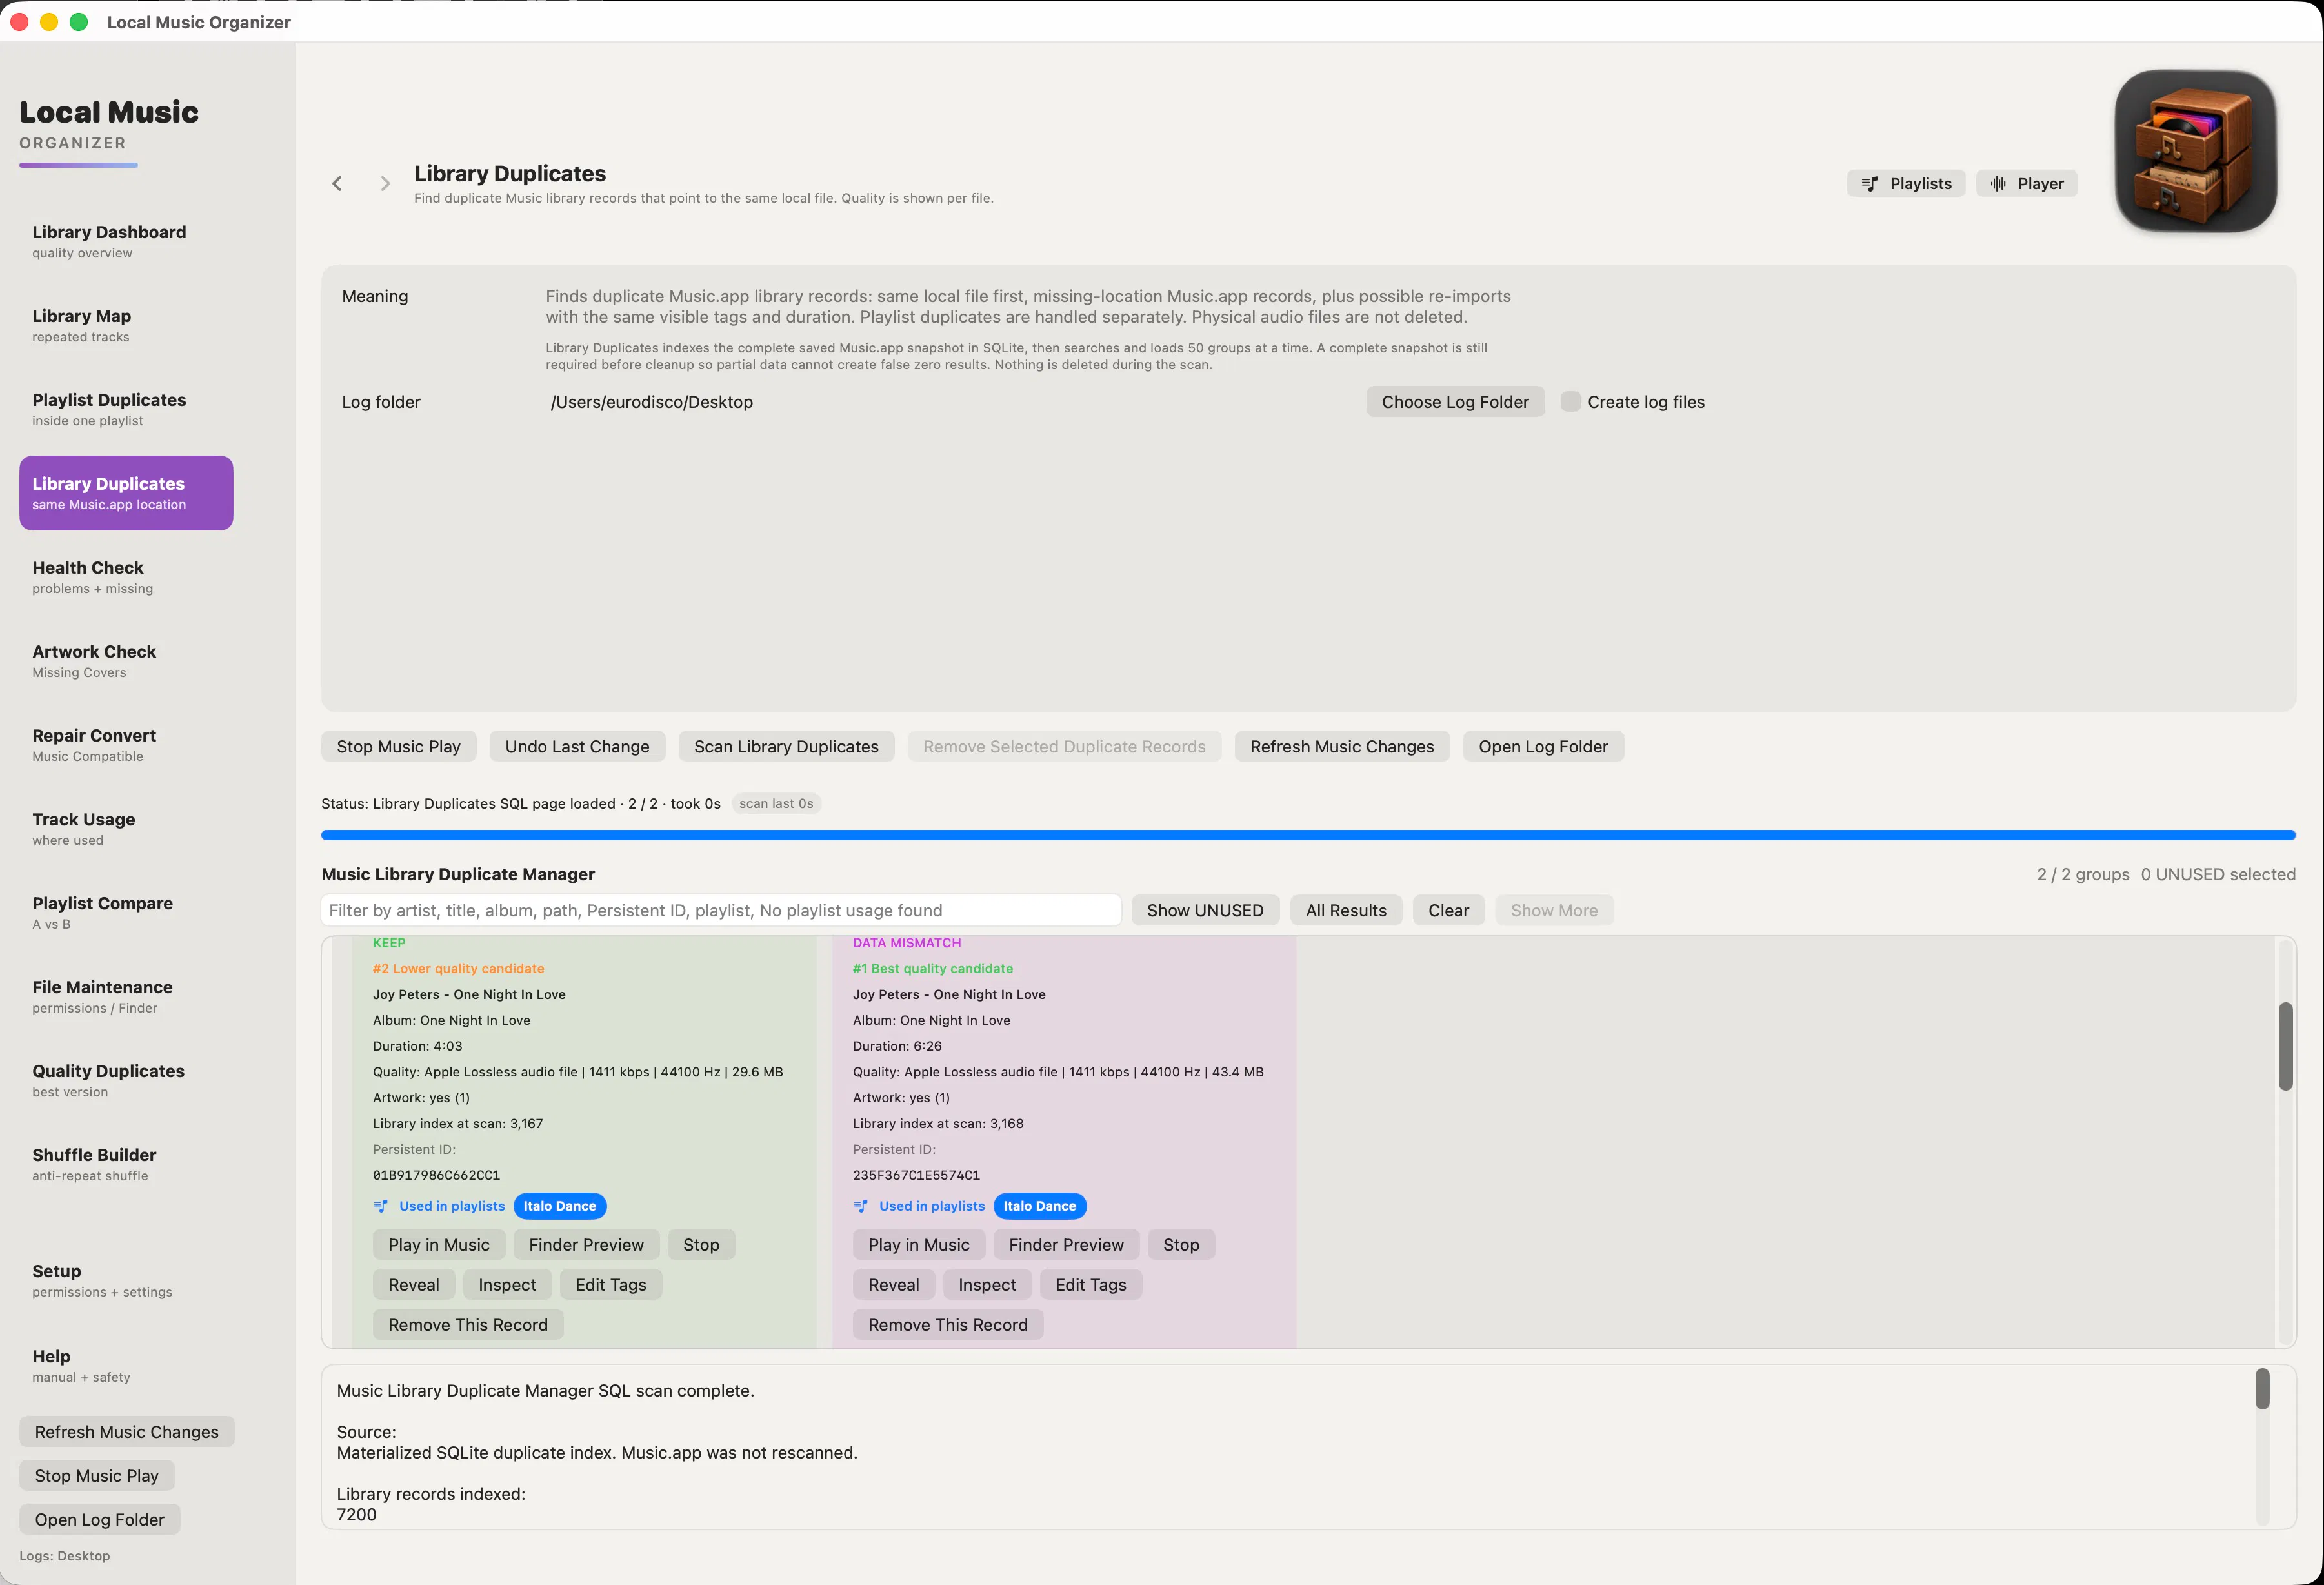Click the duplicate results list scrollbar

pos(2285,1046)
